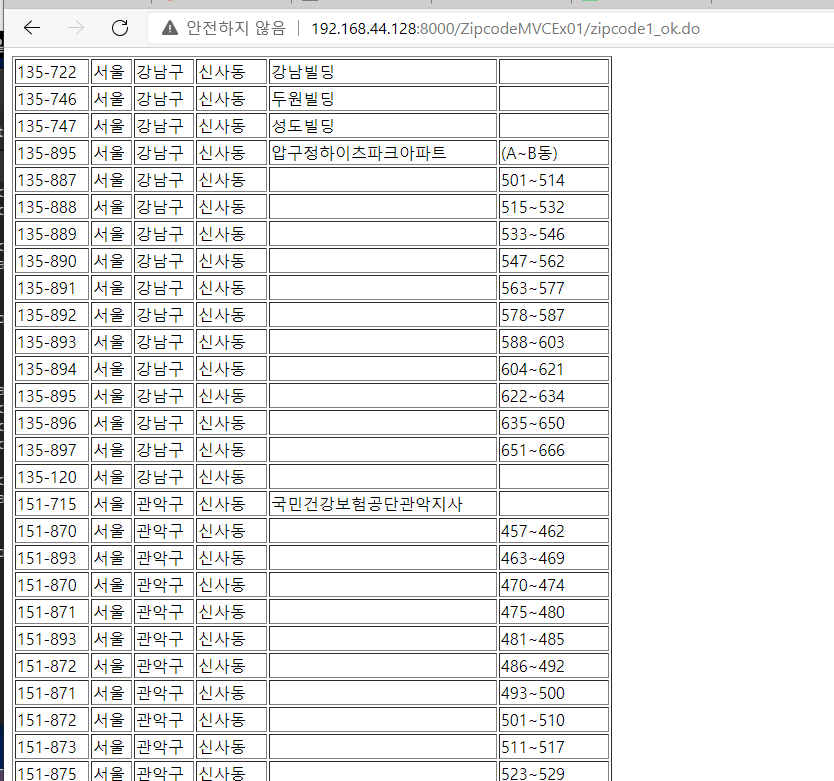Click the 486~492 range cell
The height and width of the screenshot is (781, 834).
click(x=554, y=666)
